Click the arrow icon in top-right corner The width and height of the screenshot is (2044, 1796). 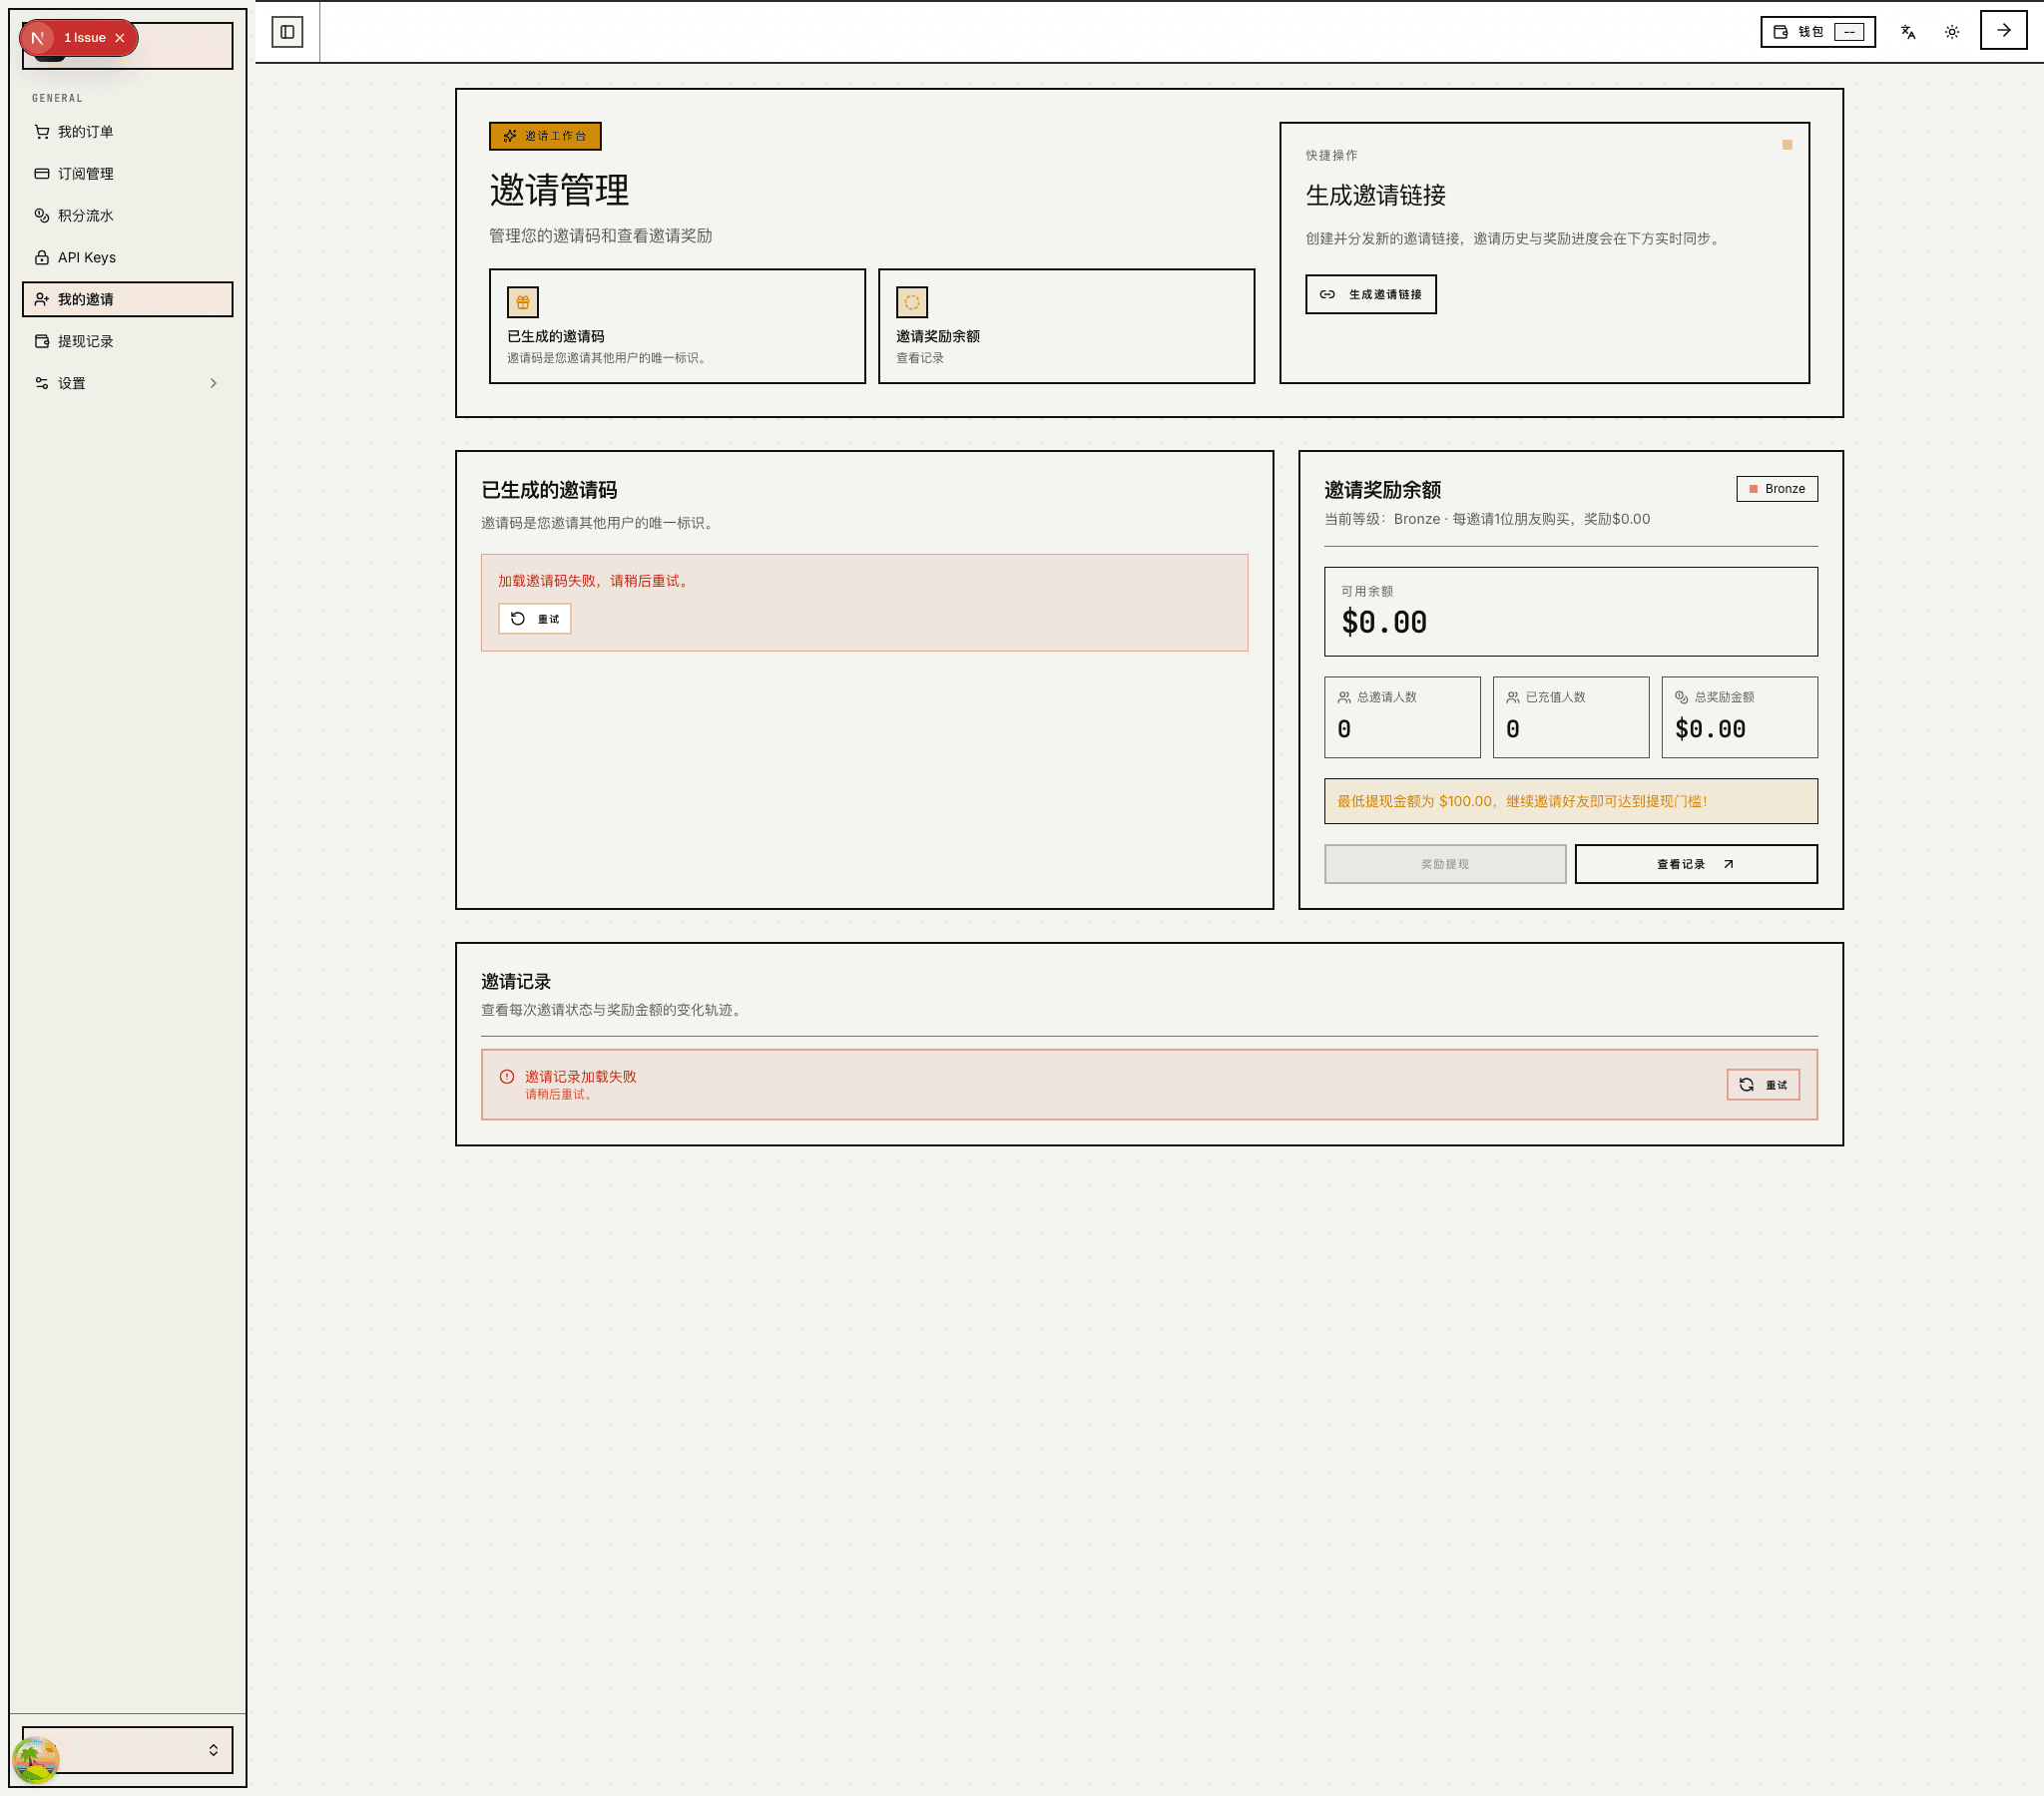(2003, 31)
